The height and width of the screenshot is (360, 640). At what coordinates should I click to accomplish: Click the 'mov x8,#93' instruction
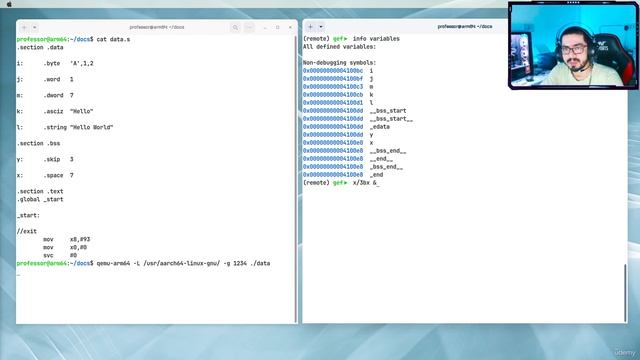67,239
